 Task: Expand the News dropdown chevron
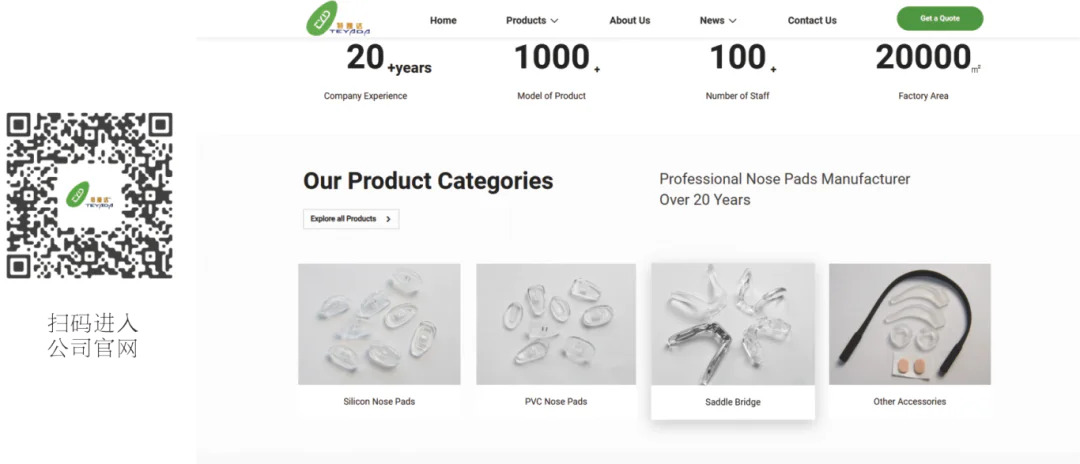tap(733, 21)
